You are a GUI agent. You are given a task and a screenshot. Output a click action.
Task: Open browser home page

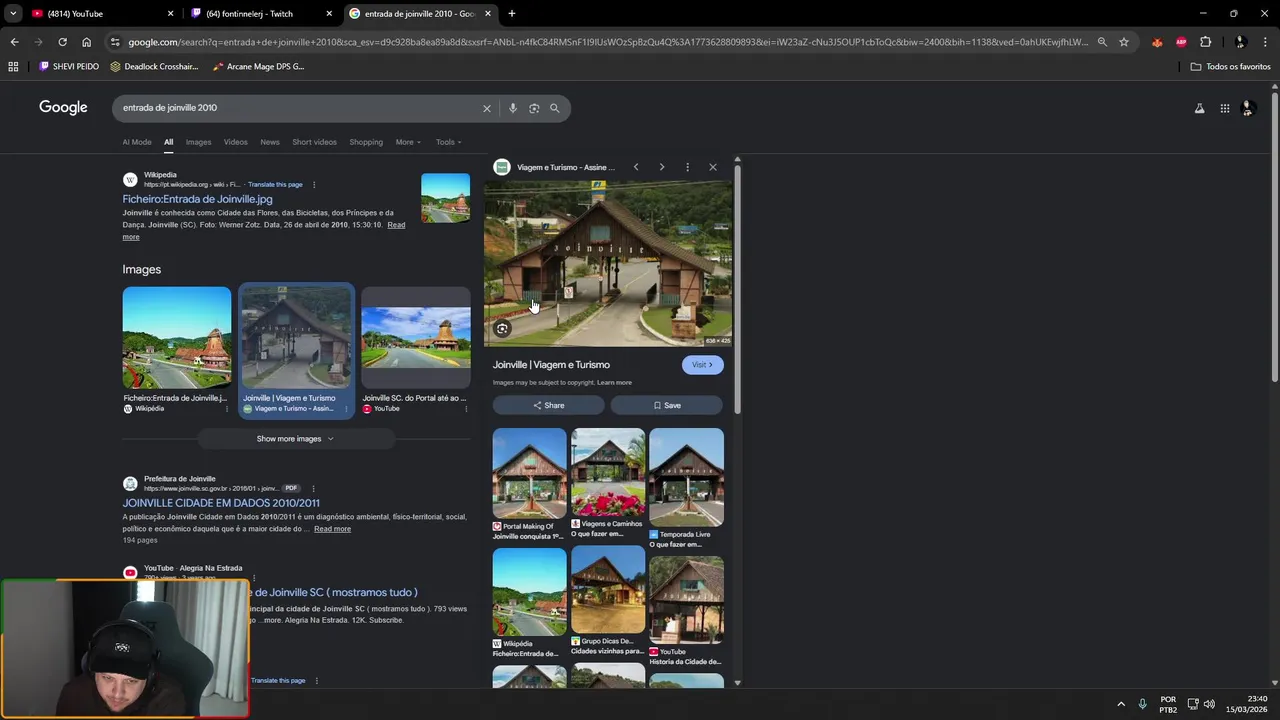click(86, 42)
